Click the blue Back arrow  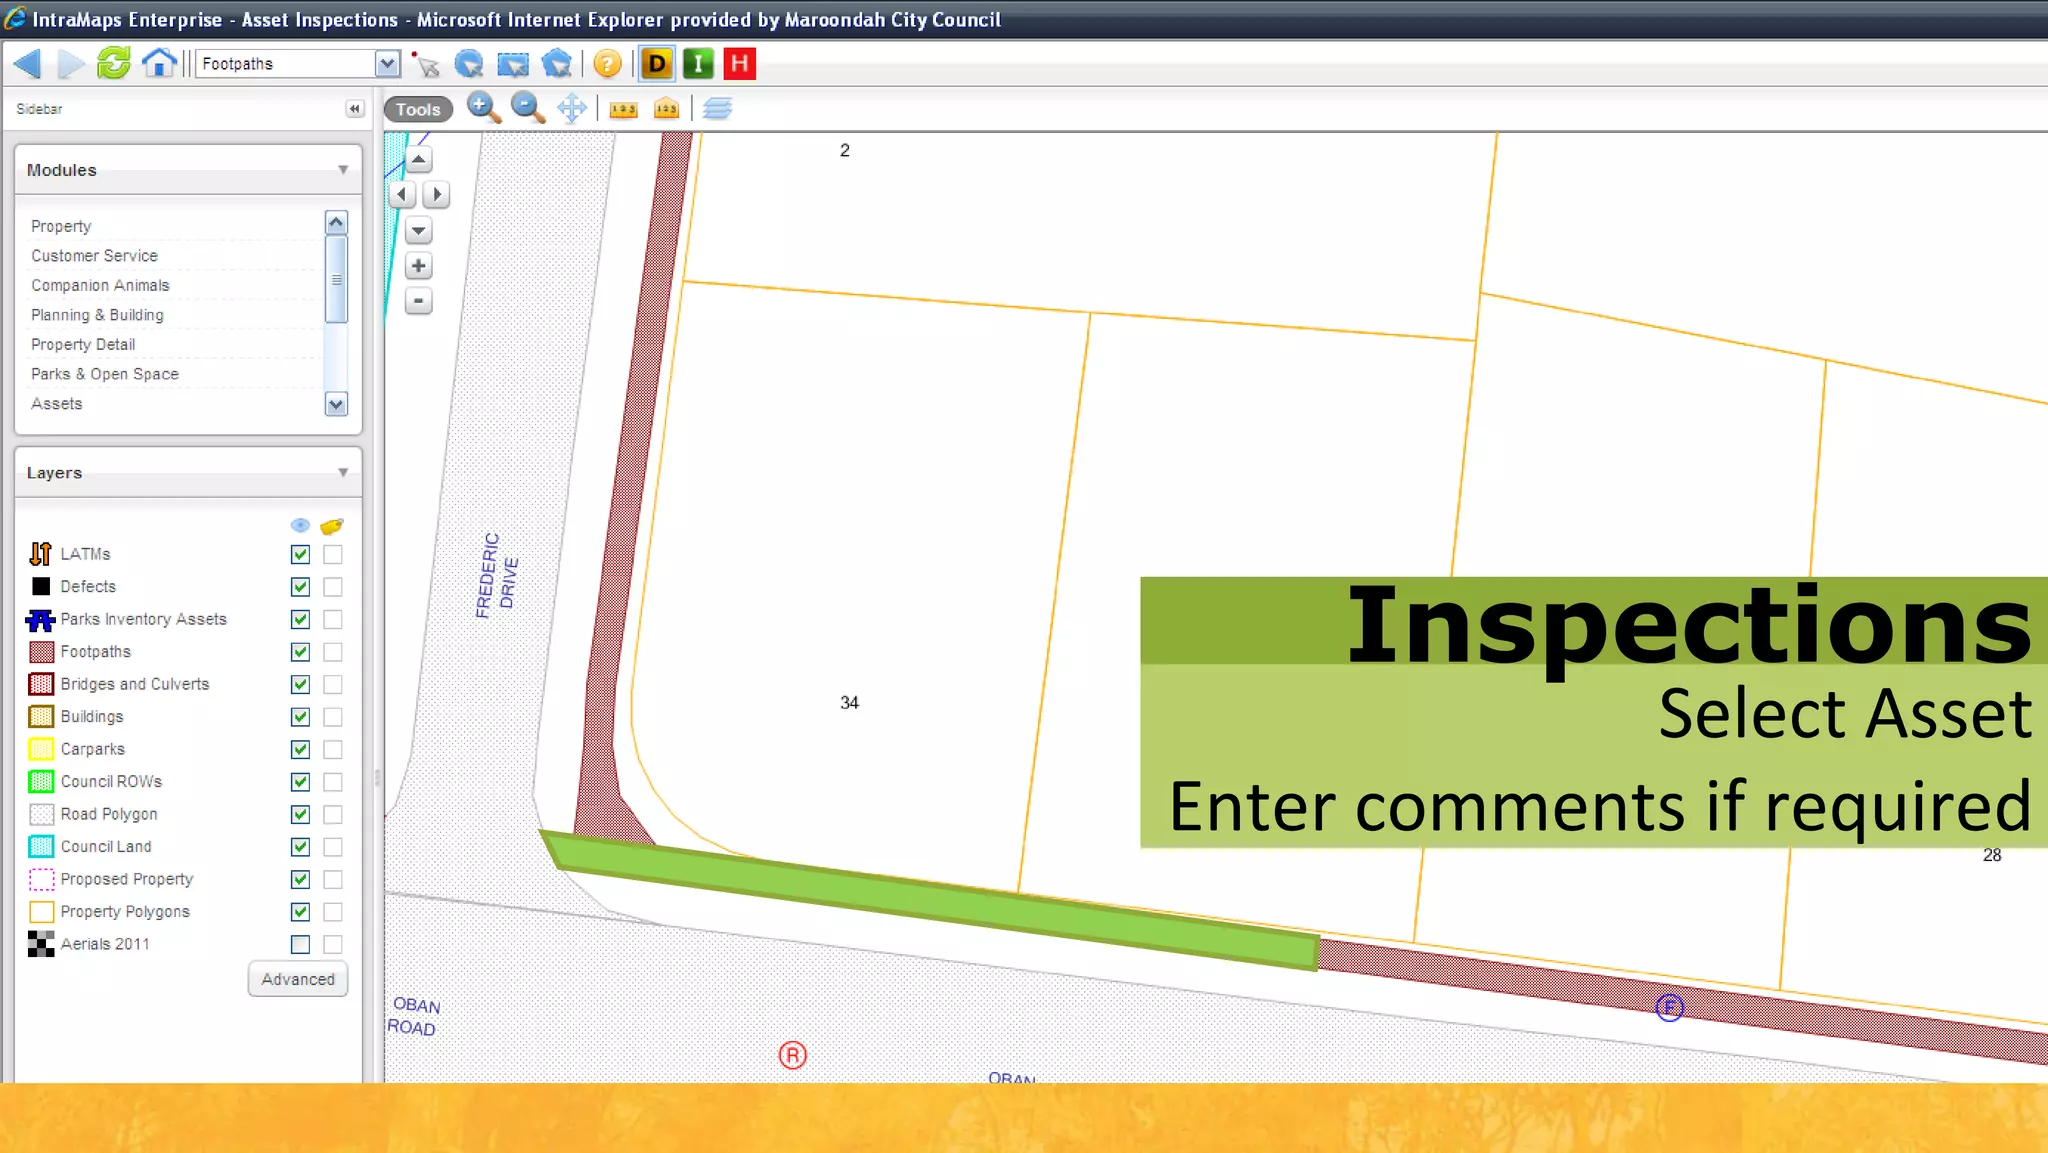pos(28,64)
